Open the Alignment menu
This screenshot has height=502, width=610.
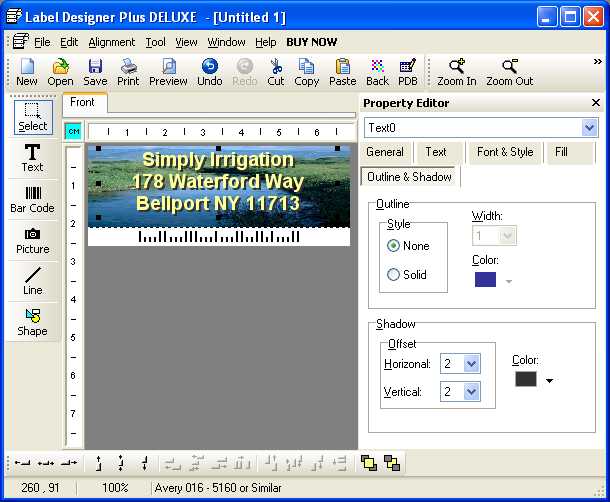coord(112,42)
